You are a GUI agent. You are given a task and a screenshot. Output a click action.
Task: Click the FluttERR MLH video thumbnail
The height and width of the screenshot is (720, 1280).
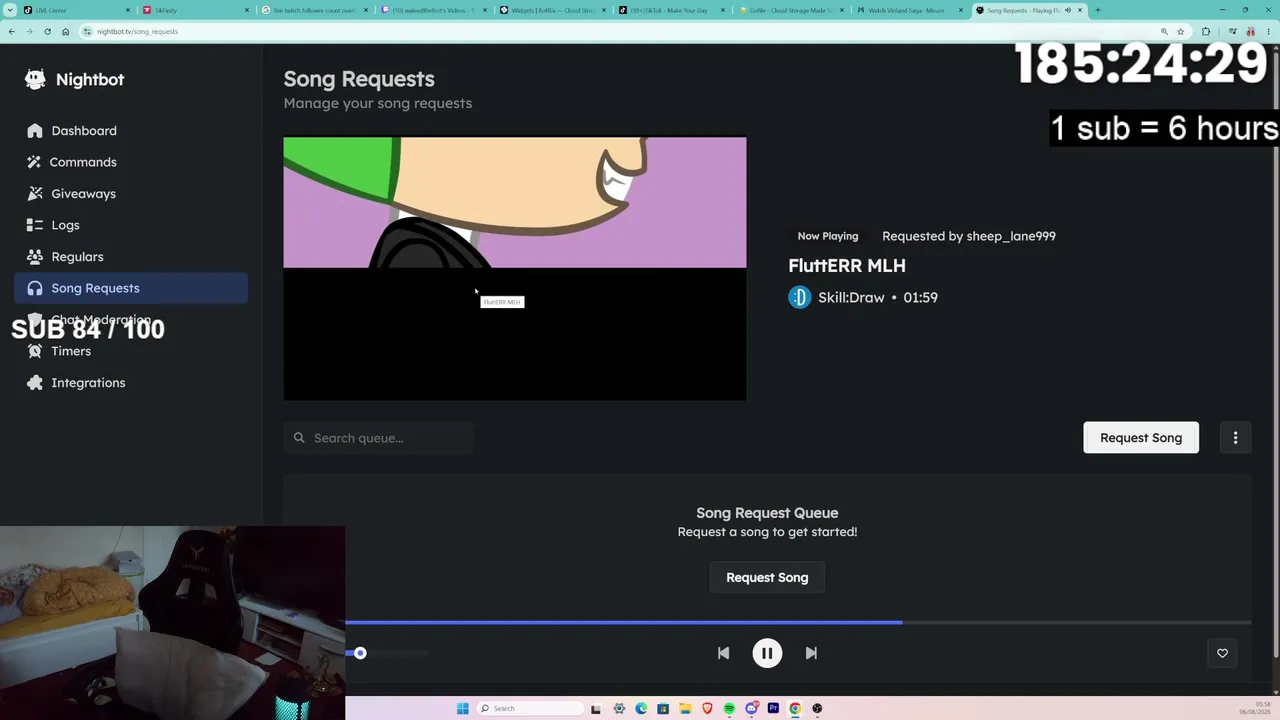click(515, 268)
